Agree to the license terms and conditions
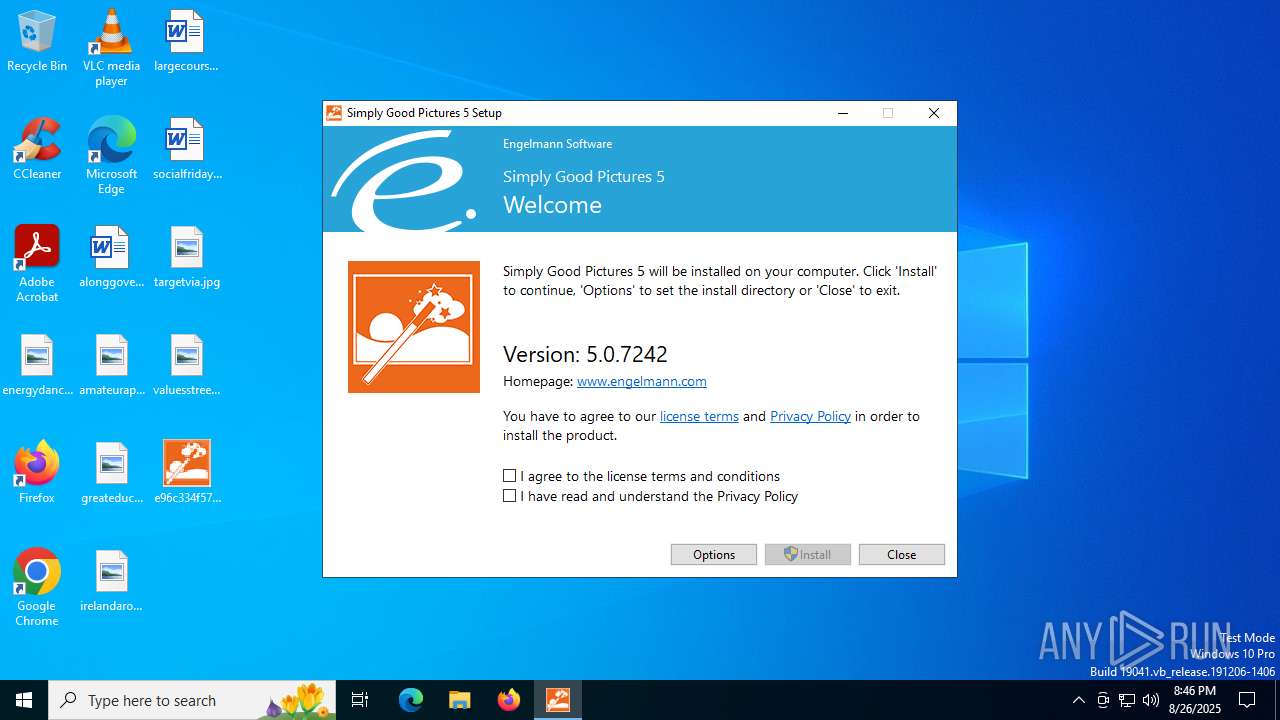This screenshot has height=720, width=1280. 509,476
